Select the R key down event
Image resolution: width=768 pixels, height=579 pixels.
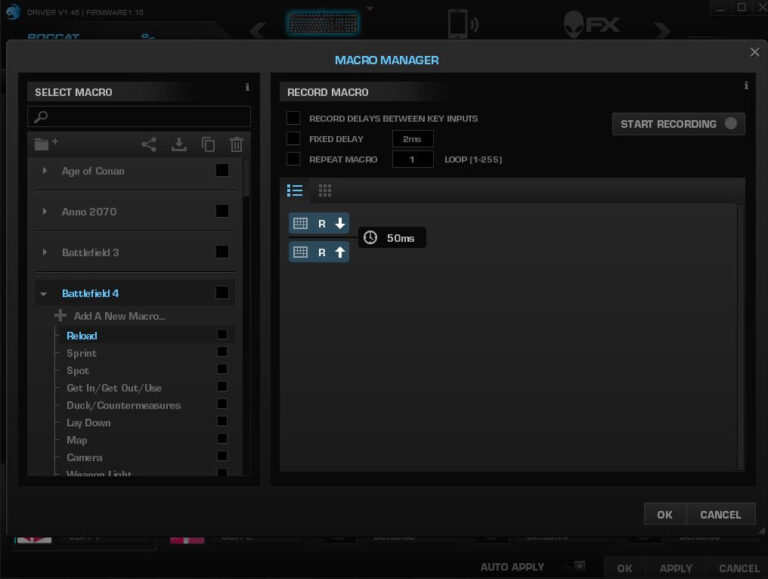[x=319, y=224]
